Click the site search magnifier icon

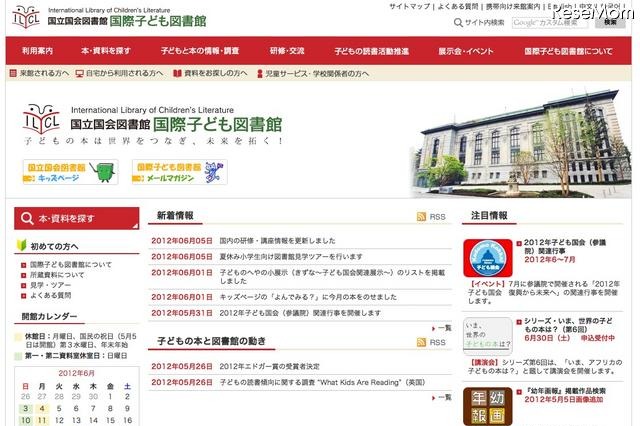pyautogui.click(x=458, y=23)
